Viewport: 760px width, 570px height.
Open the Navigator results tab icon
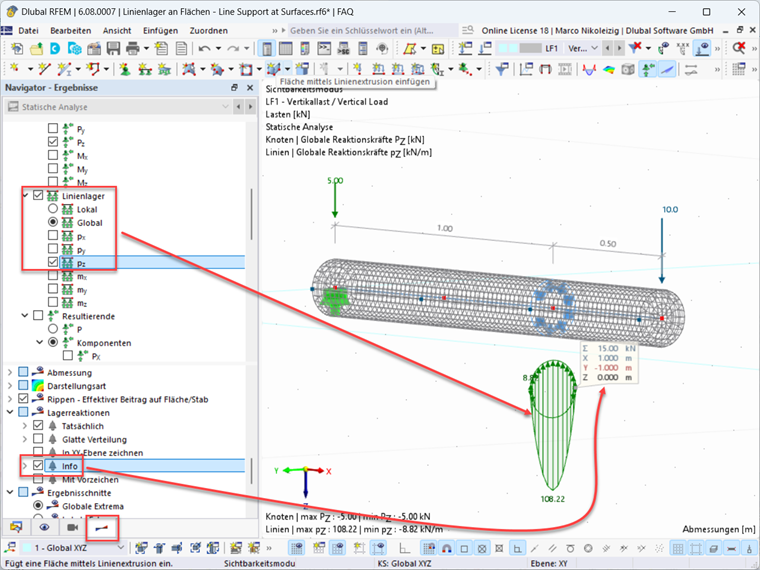[101, 528]
